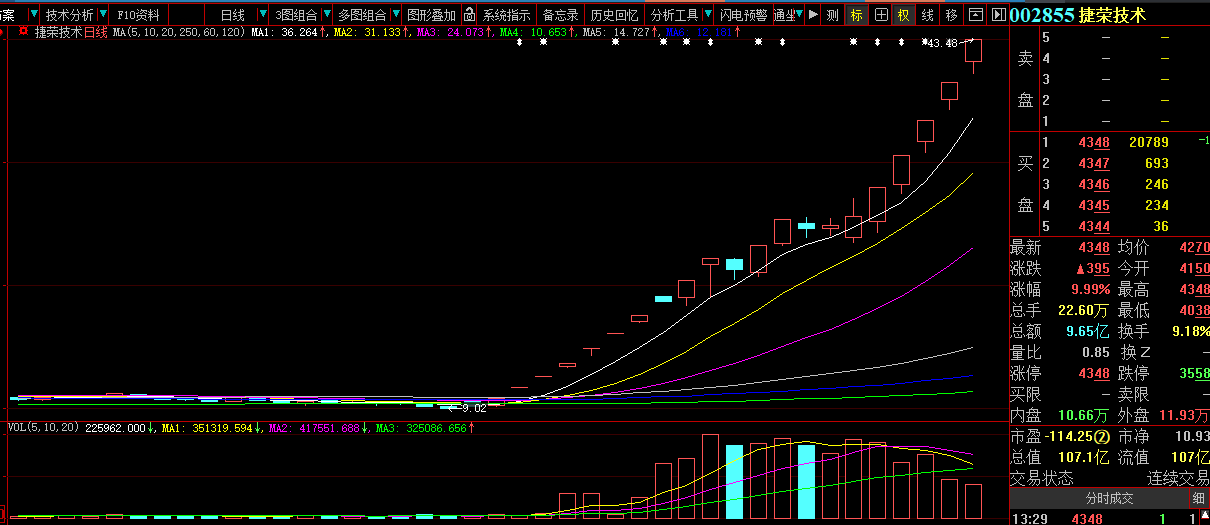Click the red gear icon beside 捷荣技术日线
This screenshot has height=525, width=1210.
[23, 32]
